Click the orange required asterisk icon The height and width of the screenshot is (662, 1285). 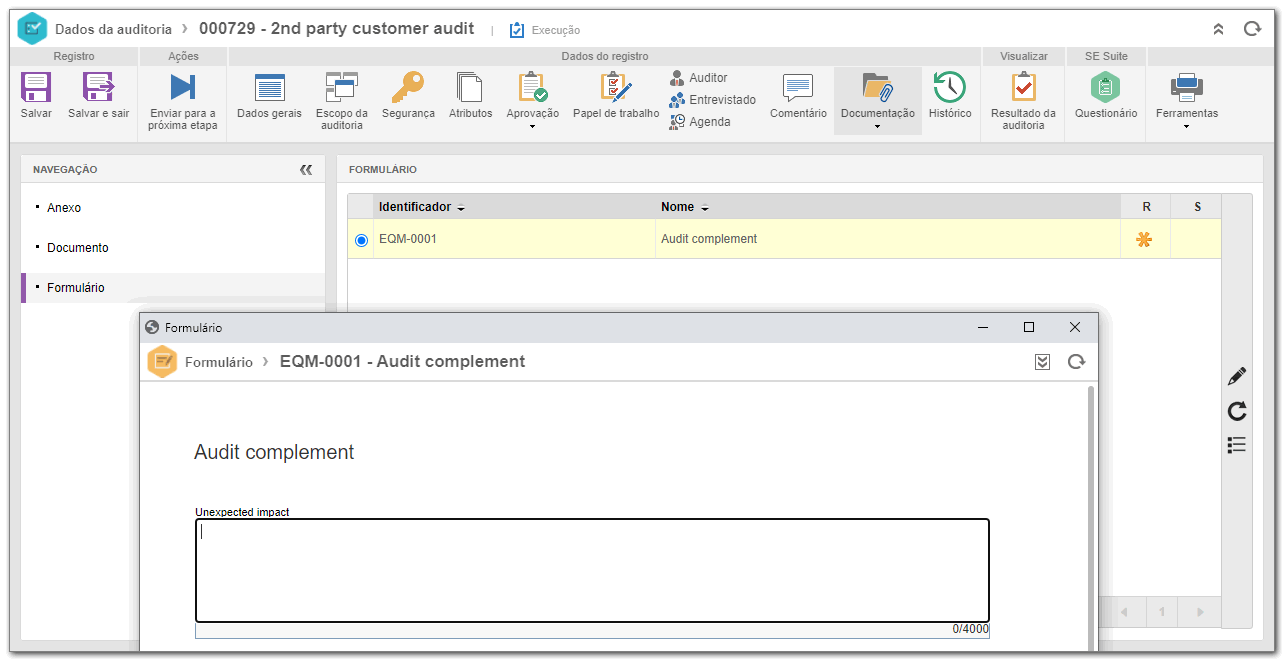1144,240
